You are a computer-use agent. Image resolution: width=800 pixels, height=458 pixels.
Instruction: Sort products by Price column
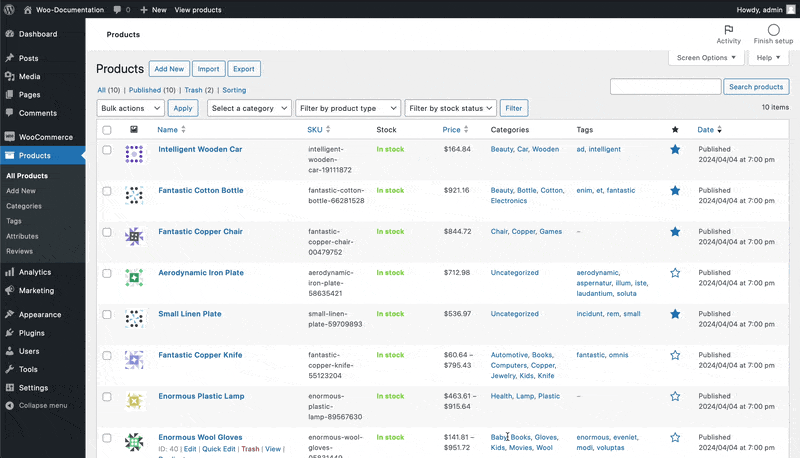tap(455, 130)
